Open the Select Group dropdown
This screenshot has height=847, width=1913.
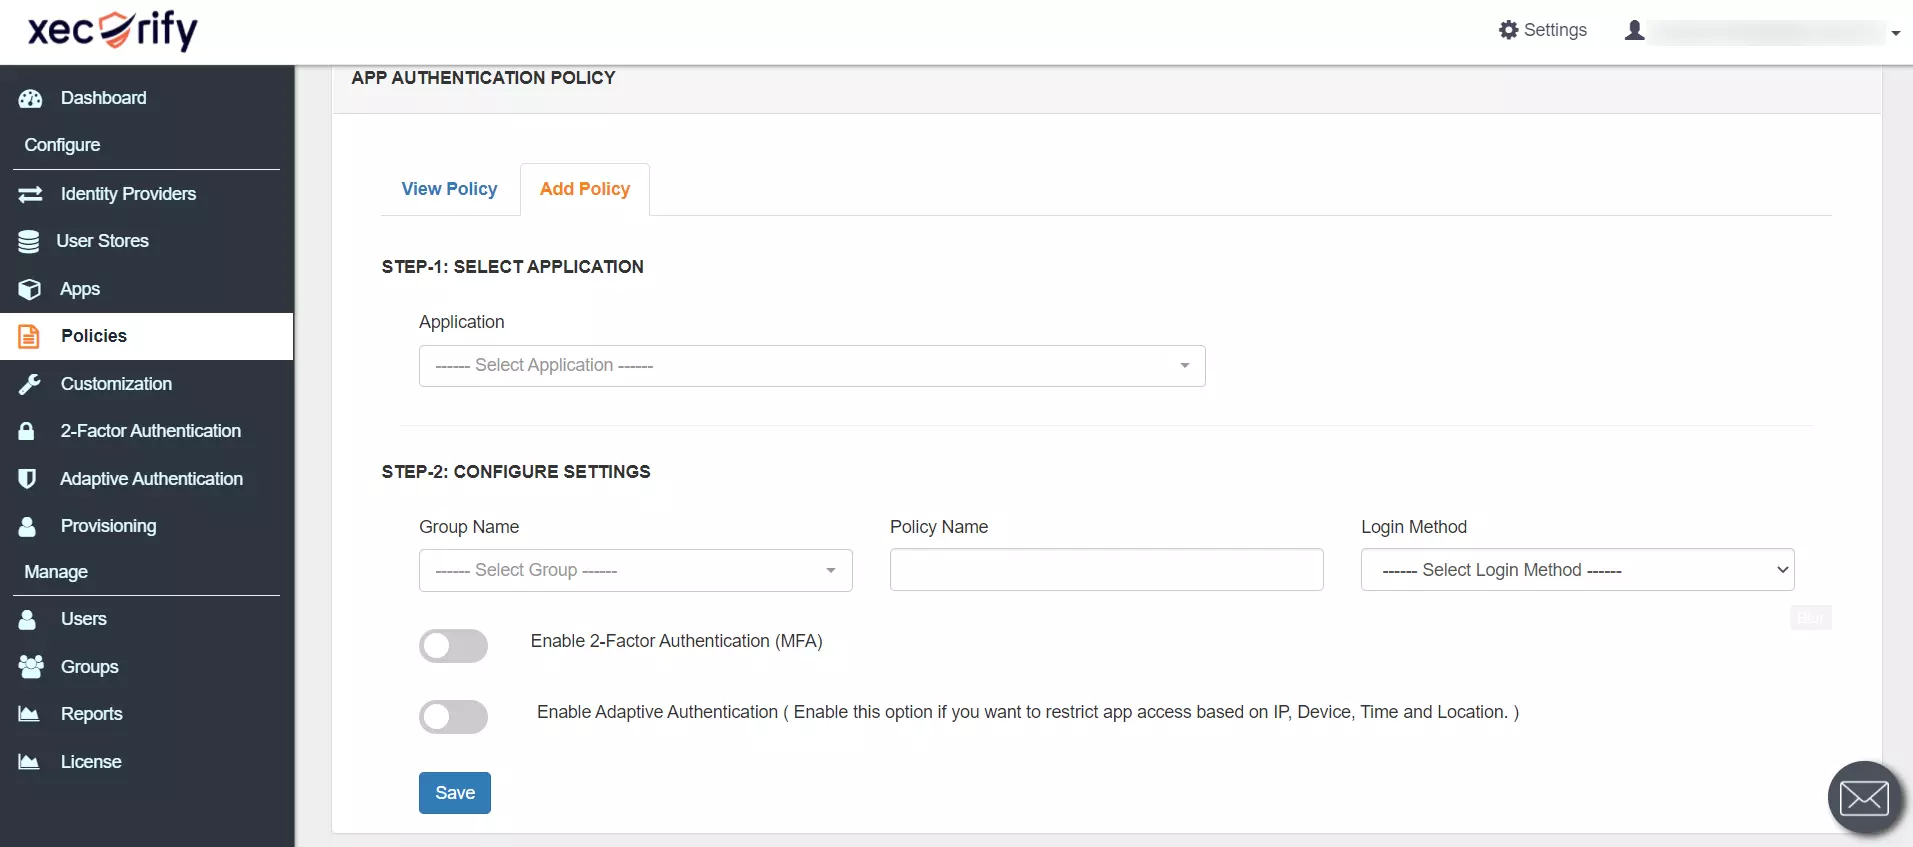pyautogui.click(x=636, y=570)
